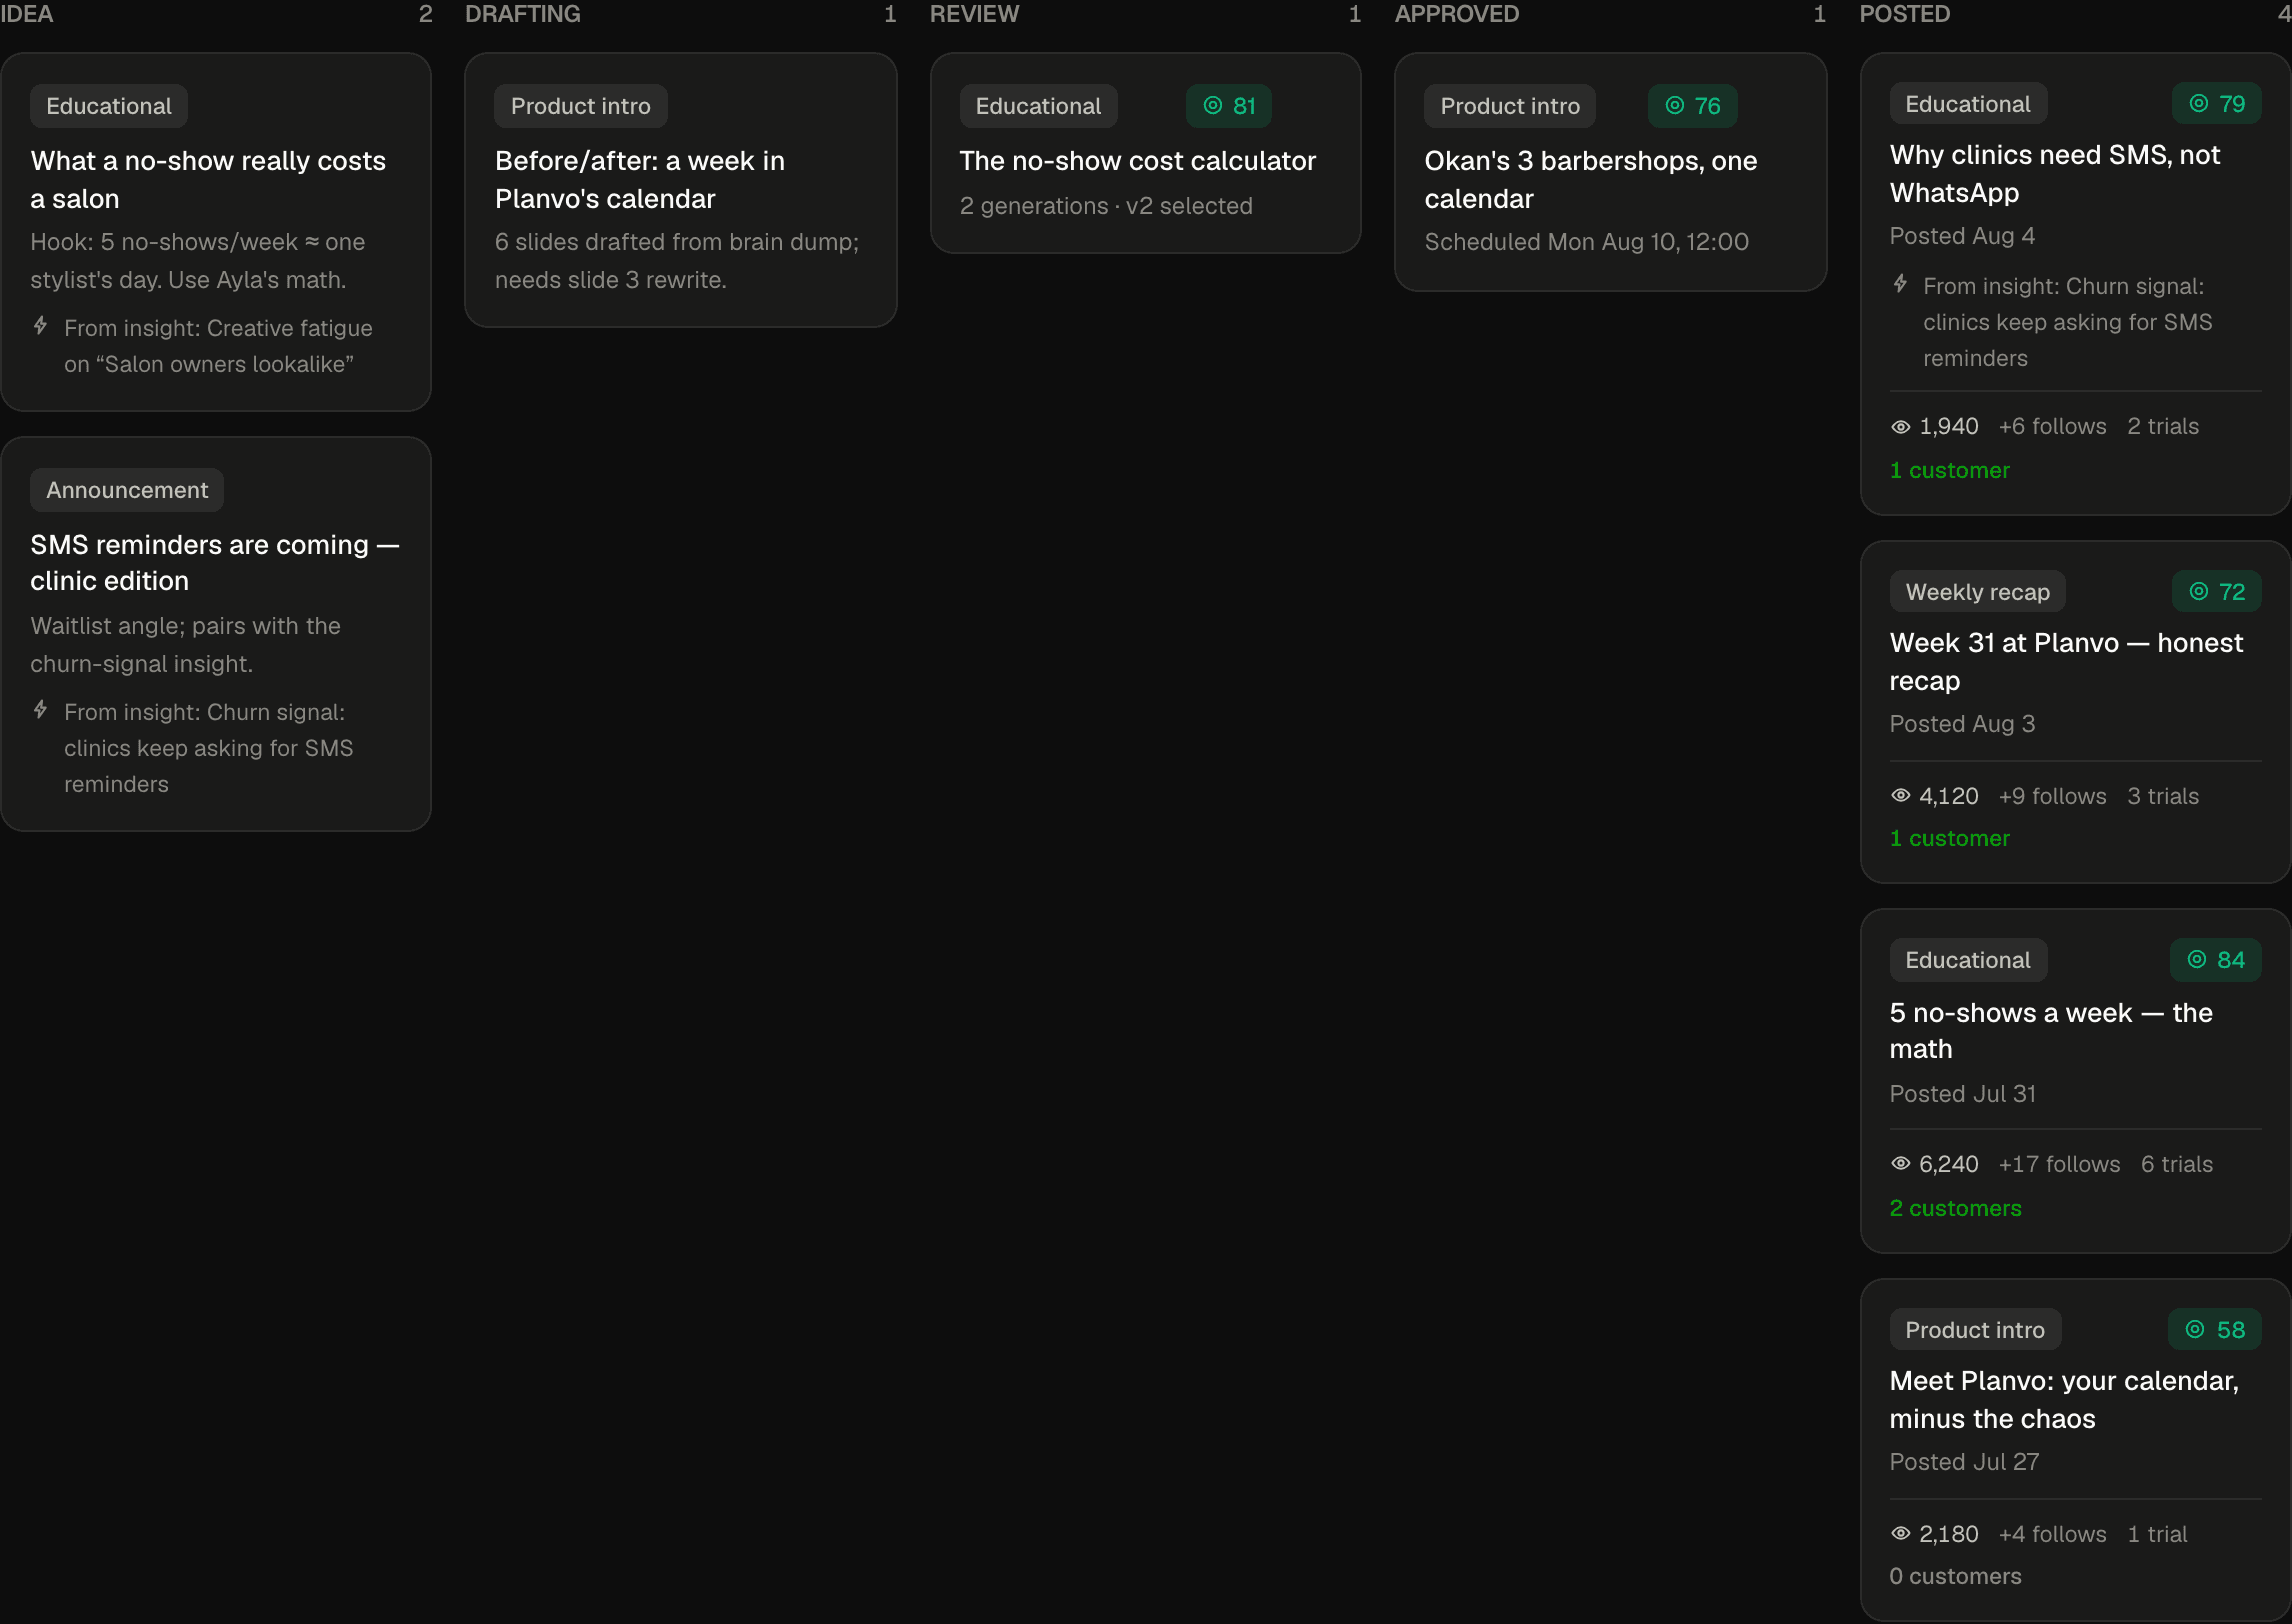This screenshot has width=2292, height=1624.
Task: Click '2 customers' green text
Action: tap(1955, 1208)
